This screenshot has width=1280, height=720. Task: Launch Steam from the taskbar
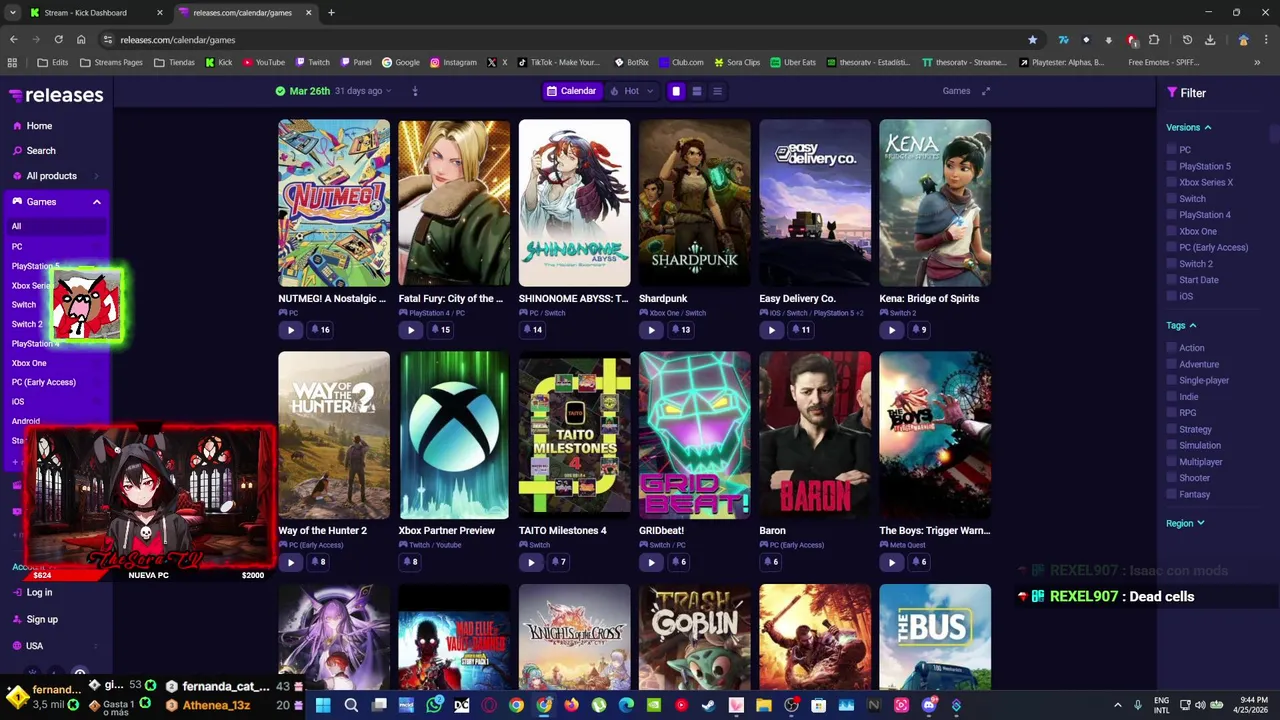coord(708,706)
